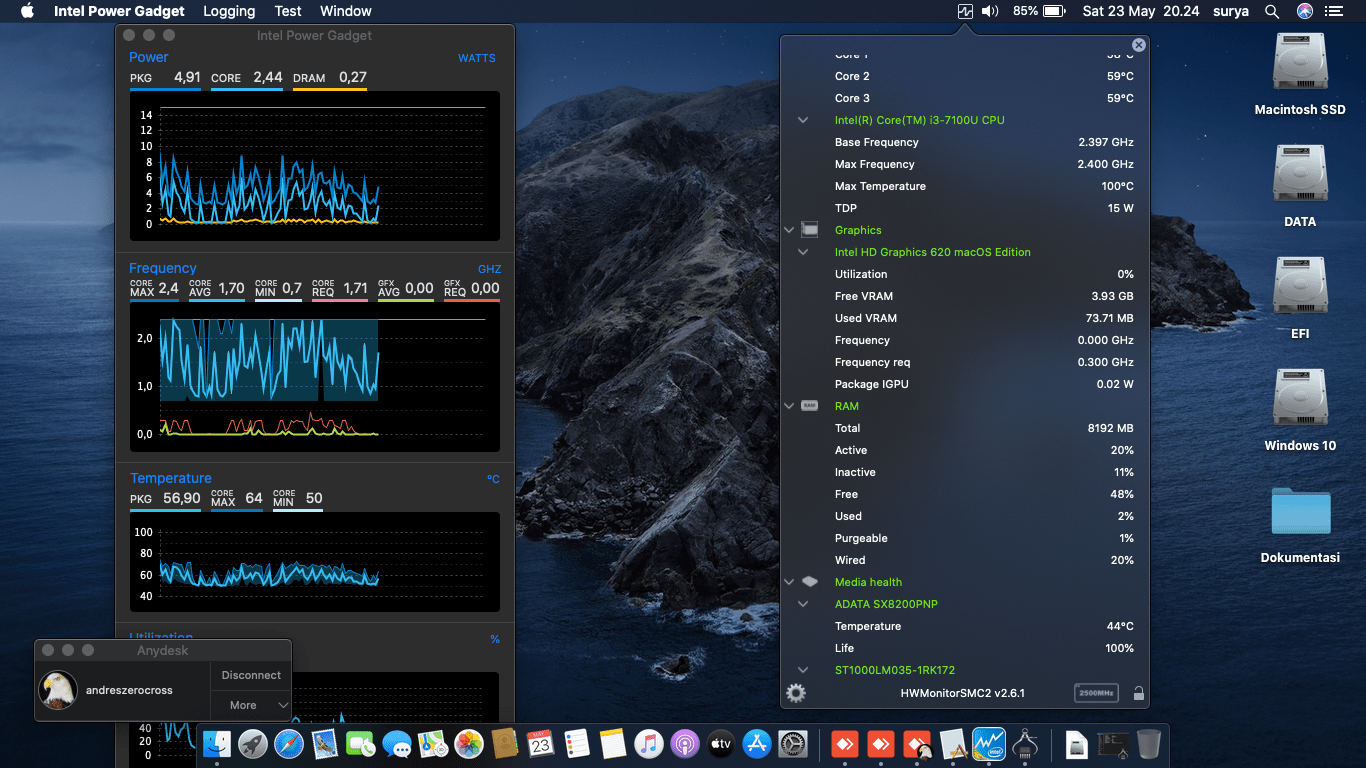Collapse the Media health group
Viewport: 1366px width, 768px height.
(x=789, y=582)
